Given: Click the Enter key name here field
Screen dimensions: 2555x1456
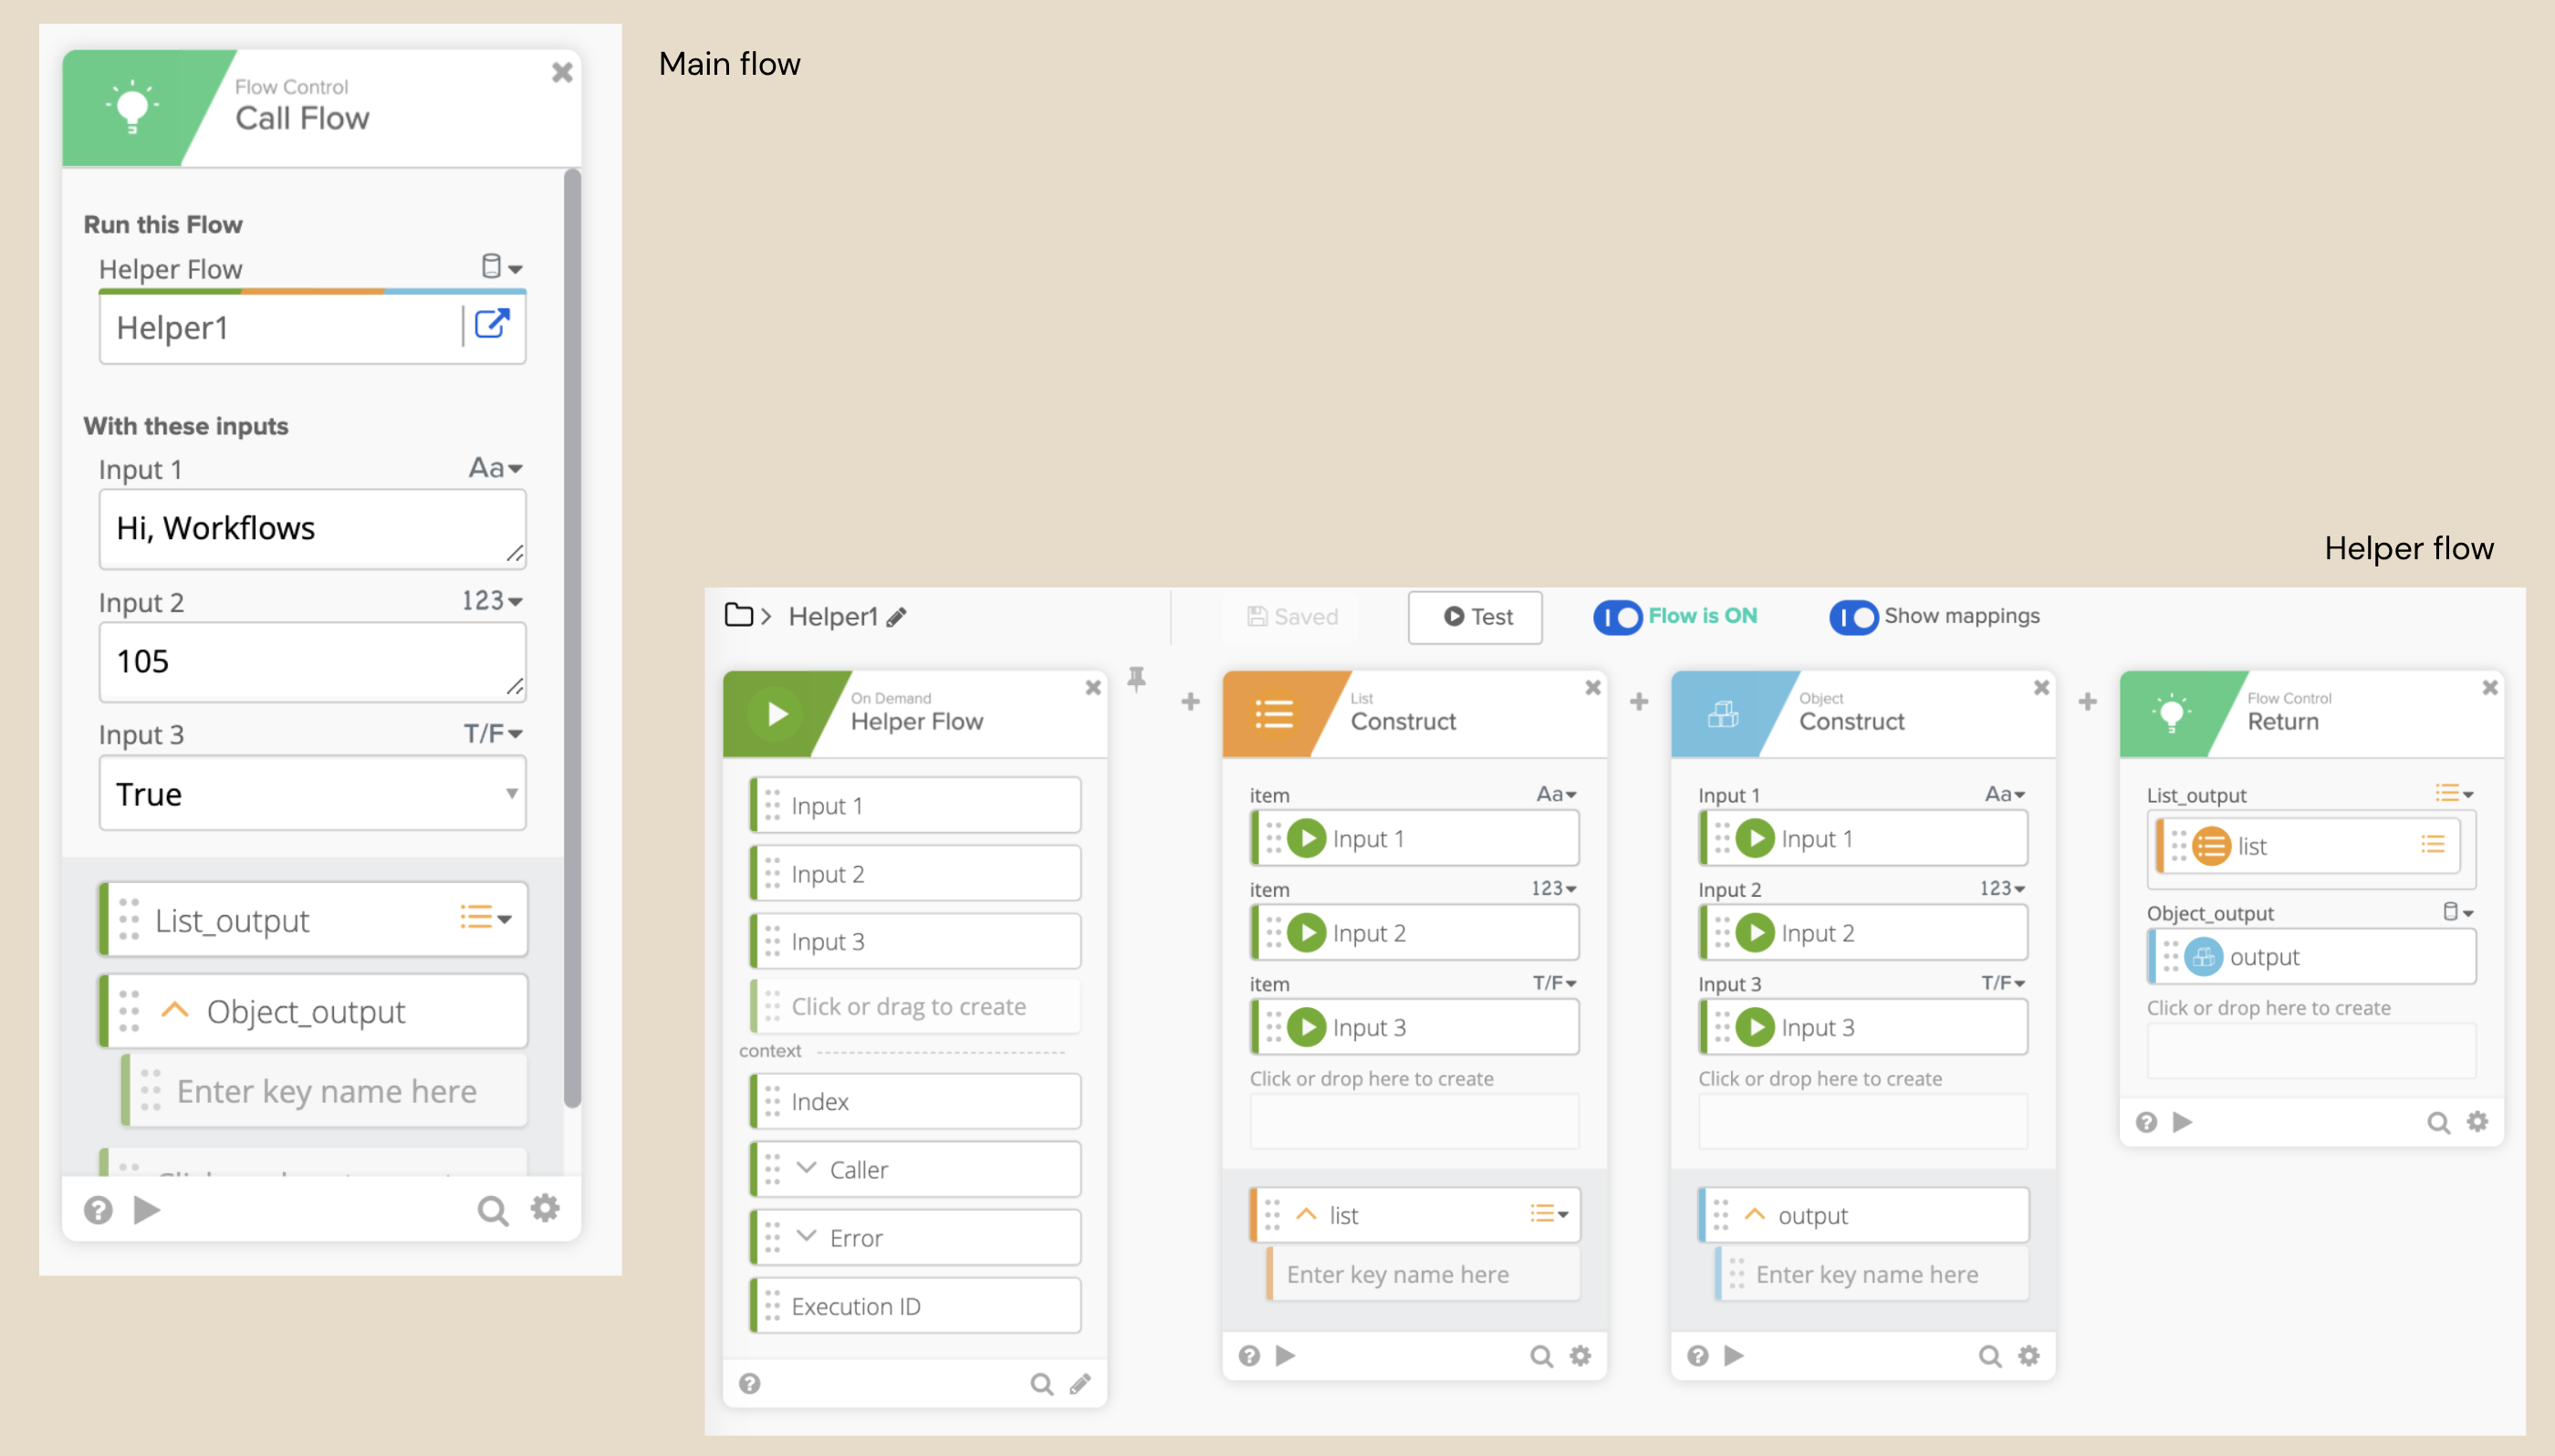Looking at the screenshot, I should tap(326, 1090).
